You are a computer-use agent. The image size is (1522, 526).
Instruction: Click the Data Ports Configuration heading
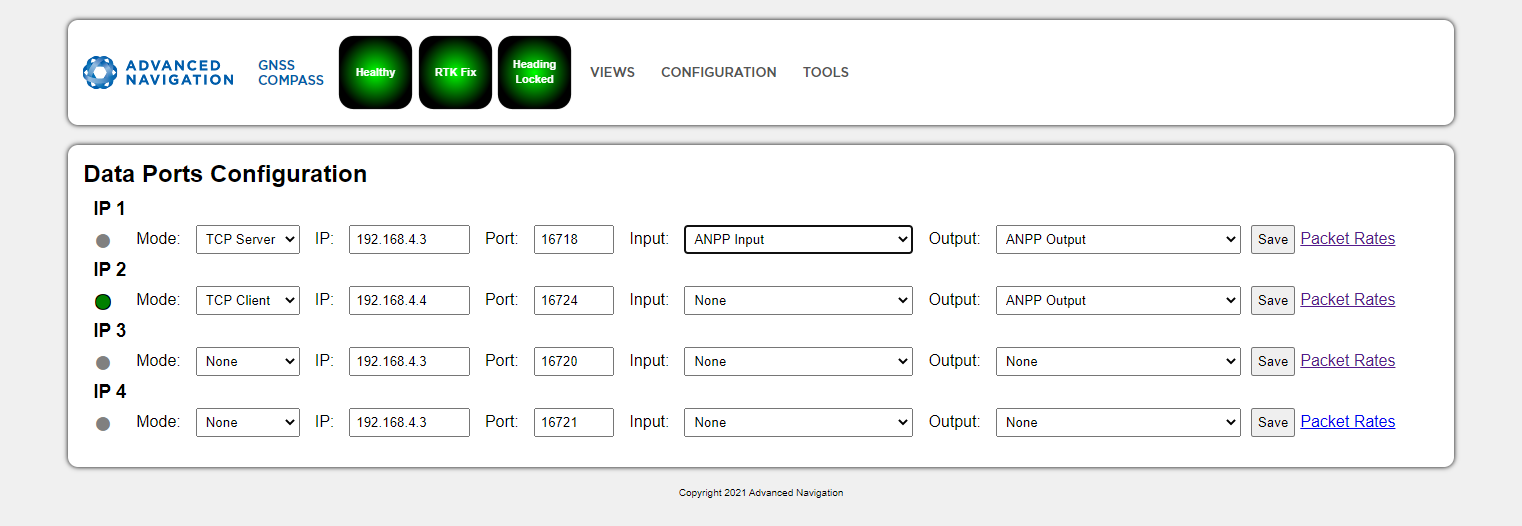point(225,174)
